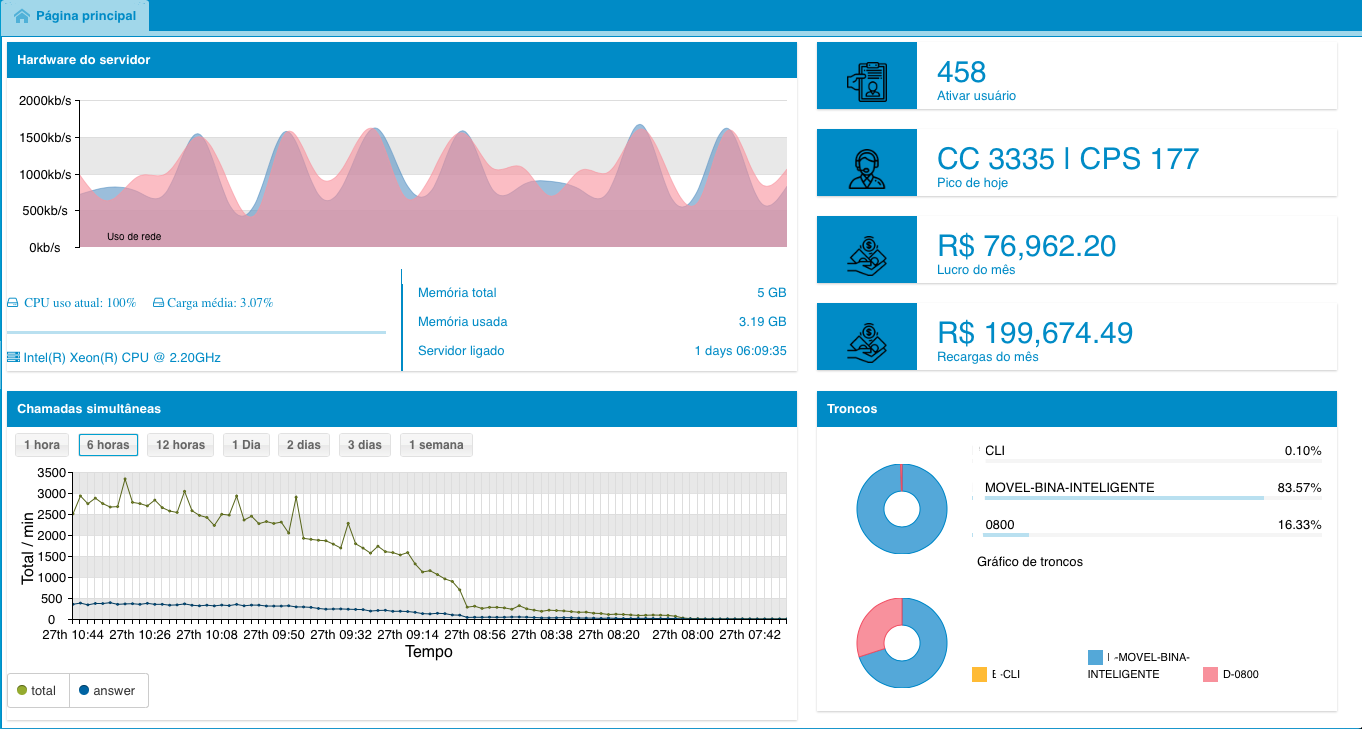Click the Intel(R) Xeon(R) CPU @ 2.20GHz text
This screenshot has height=729, width=1362.
122,357
